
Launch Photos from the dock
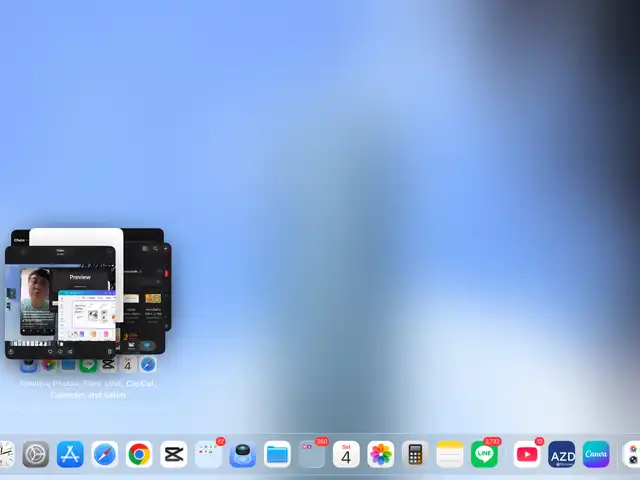[381, 455]
